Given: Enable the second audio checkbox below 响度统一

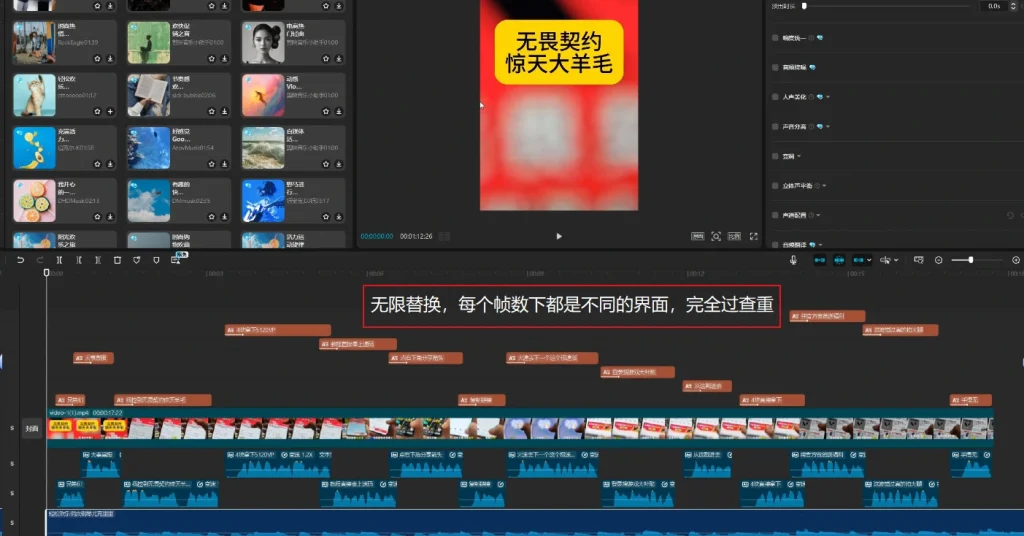Looking at the screenshot, I should [x=775, y=67].
